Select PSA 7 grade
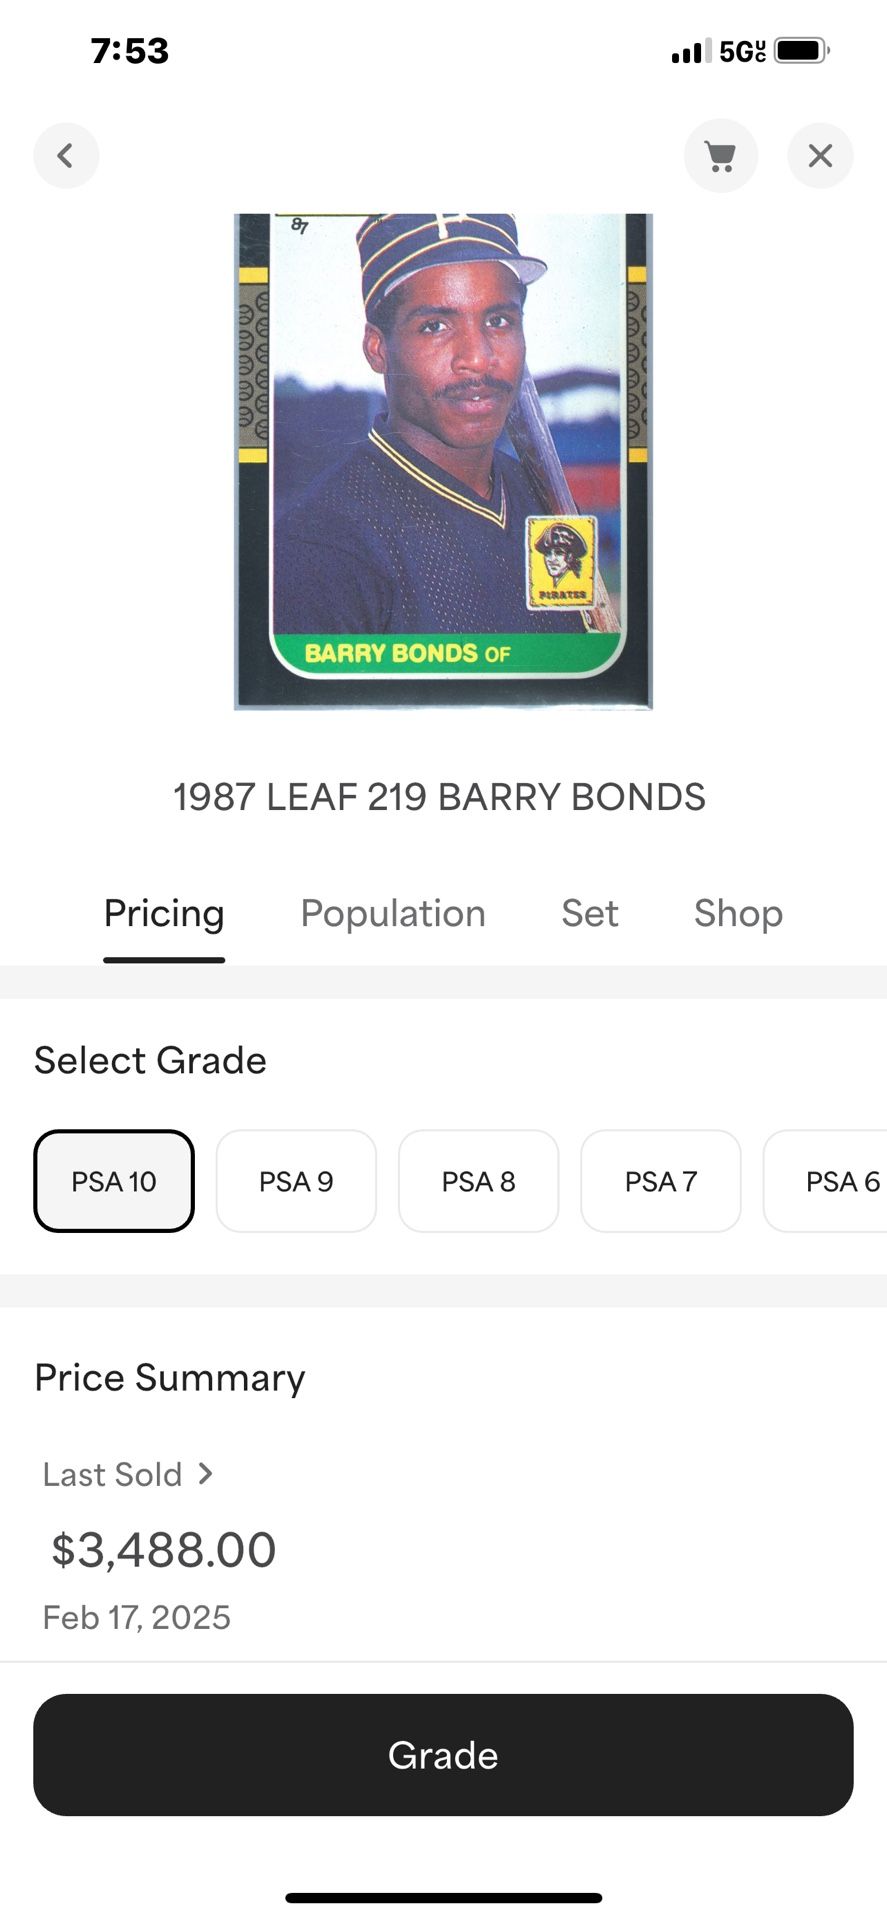887x1920 pixels. click(x=660, y=1181)
